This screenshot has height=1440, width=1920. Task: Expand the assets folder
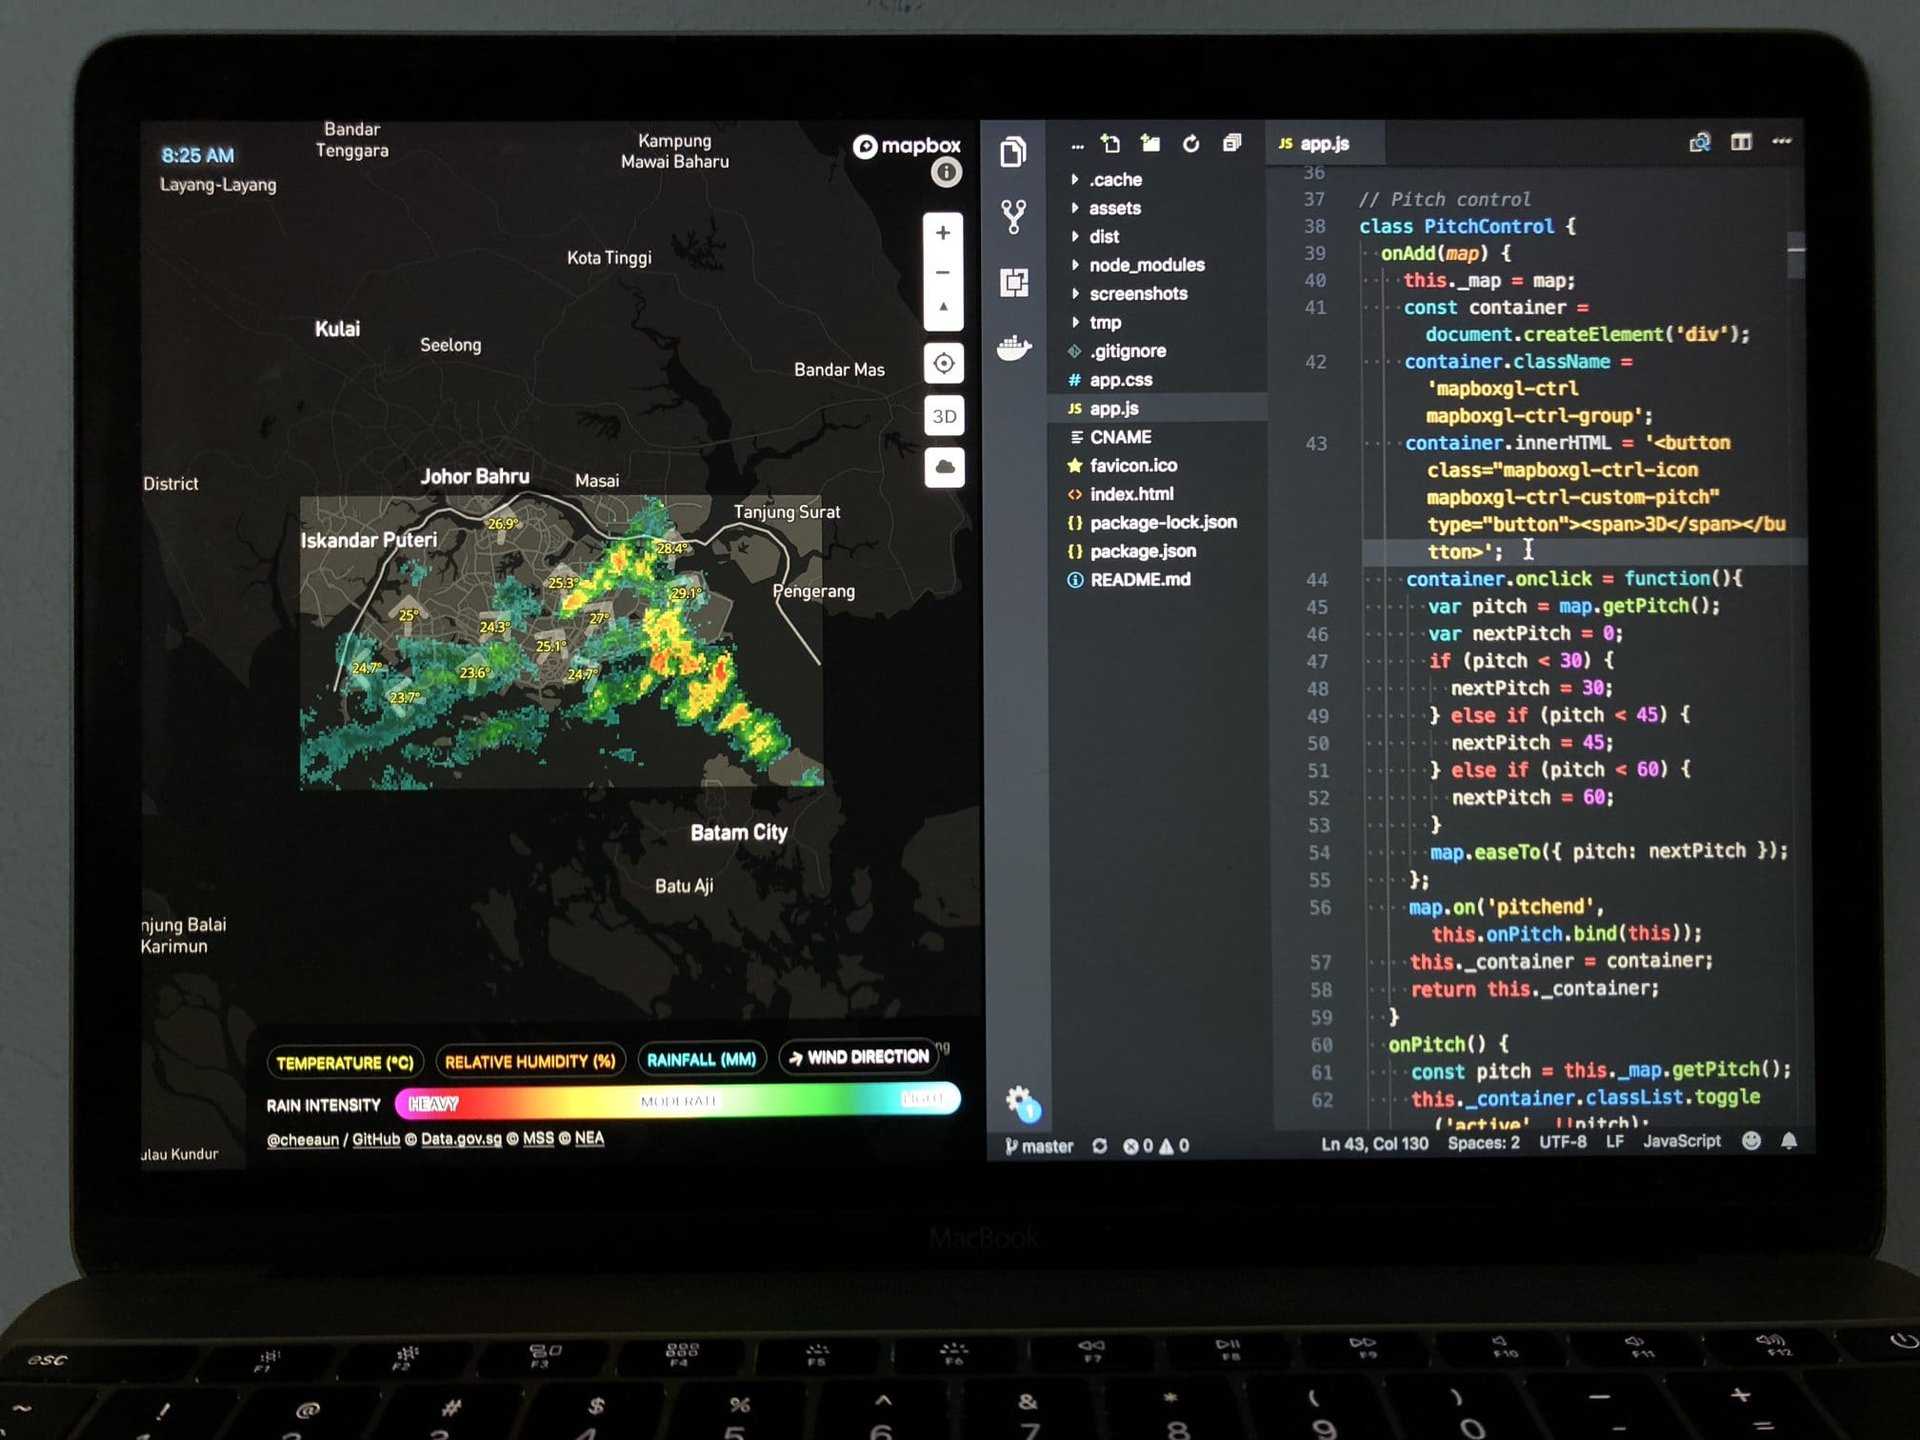(x=1114, y=208)
